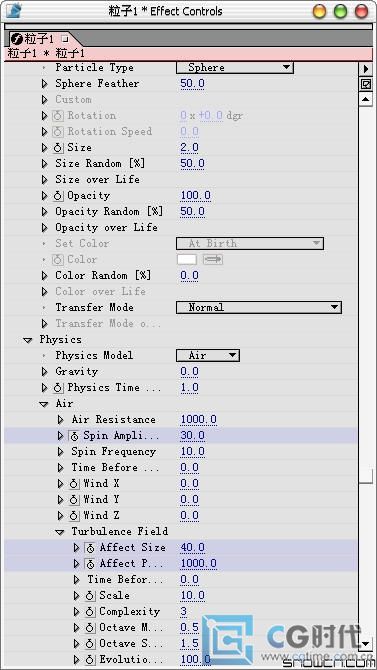Click the Color white swatch
Screen dimensions: 377x670
pos(187,259)
